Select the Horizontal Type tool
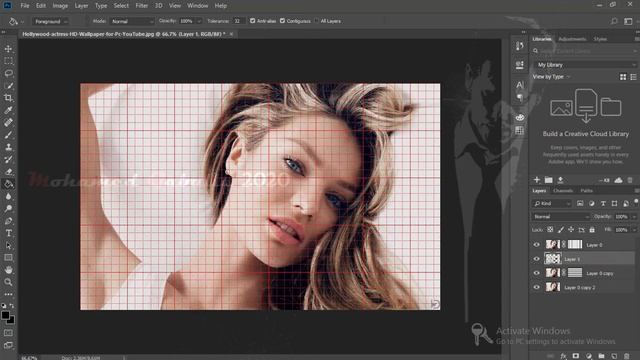Viewport: 640px width, 360px height. (8, 233)
